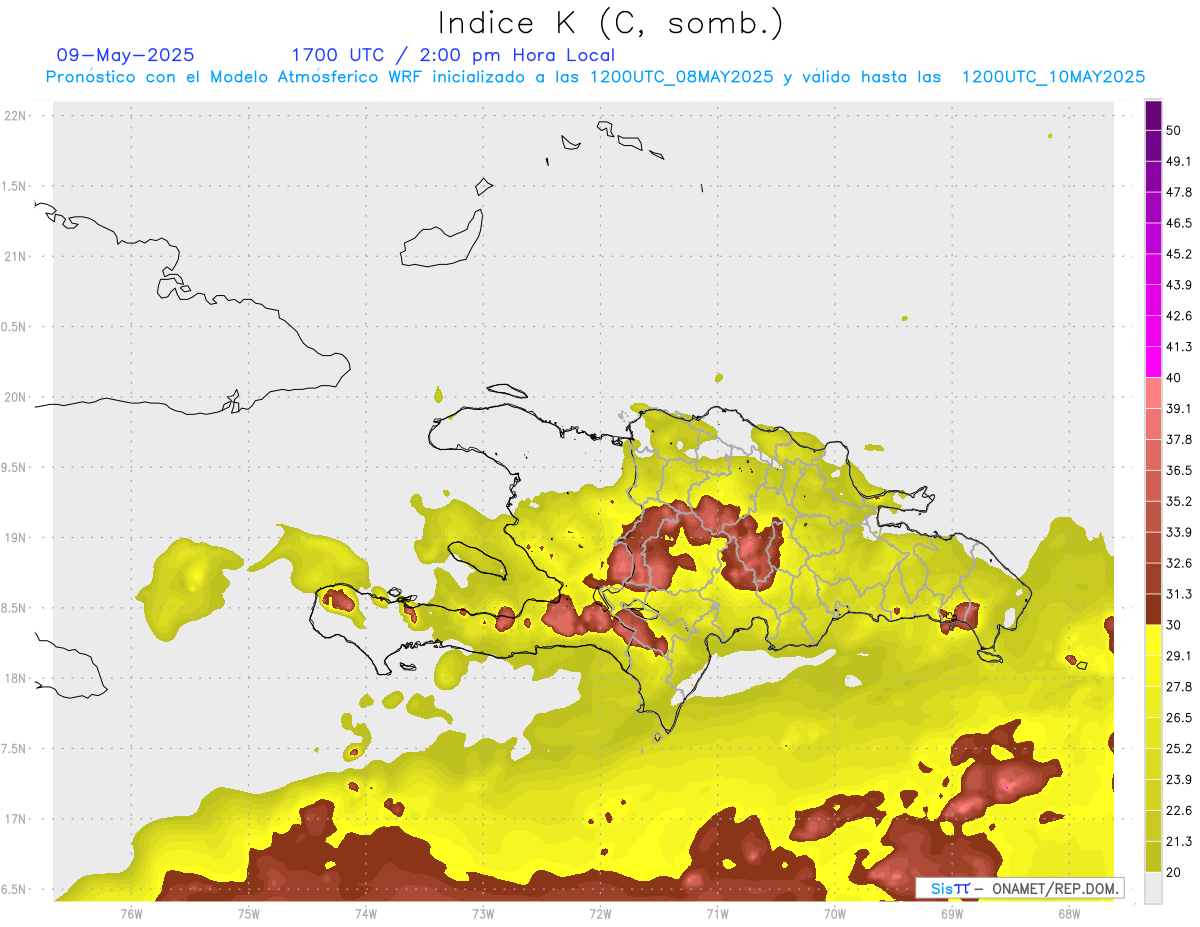
Task: Click the olive swatch between 20 and 21.3
Action: tap(1153, 857)
